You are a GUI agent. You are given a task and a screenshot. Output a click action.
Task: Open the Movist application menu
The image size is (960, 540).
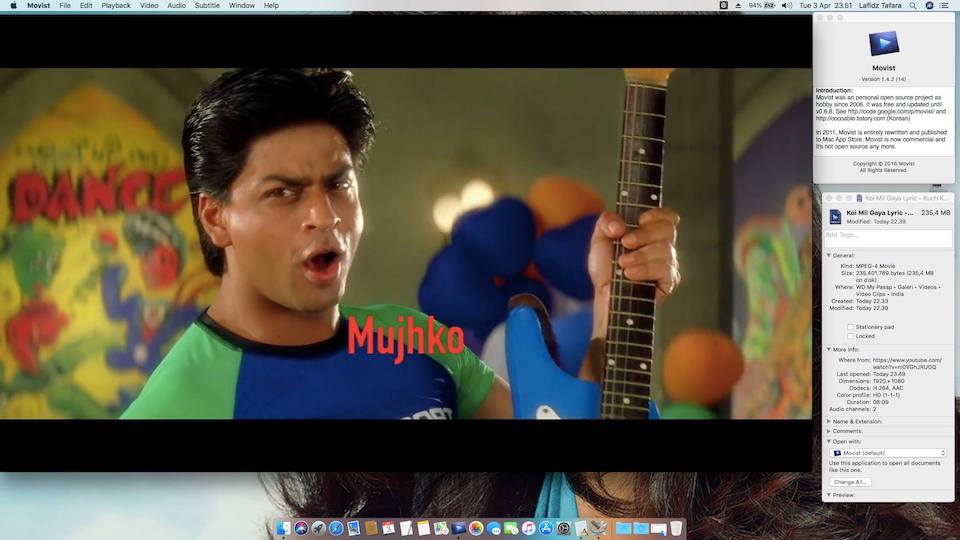pyautogui.click(x=39, y=6)
